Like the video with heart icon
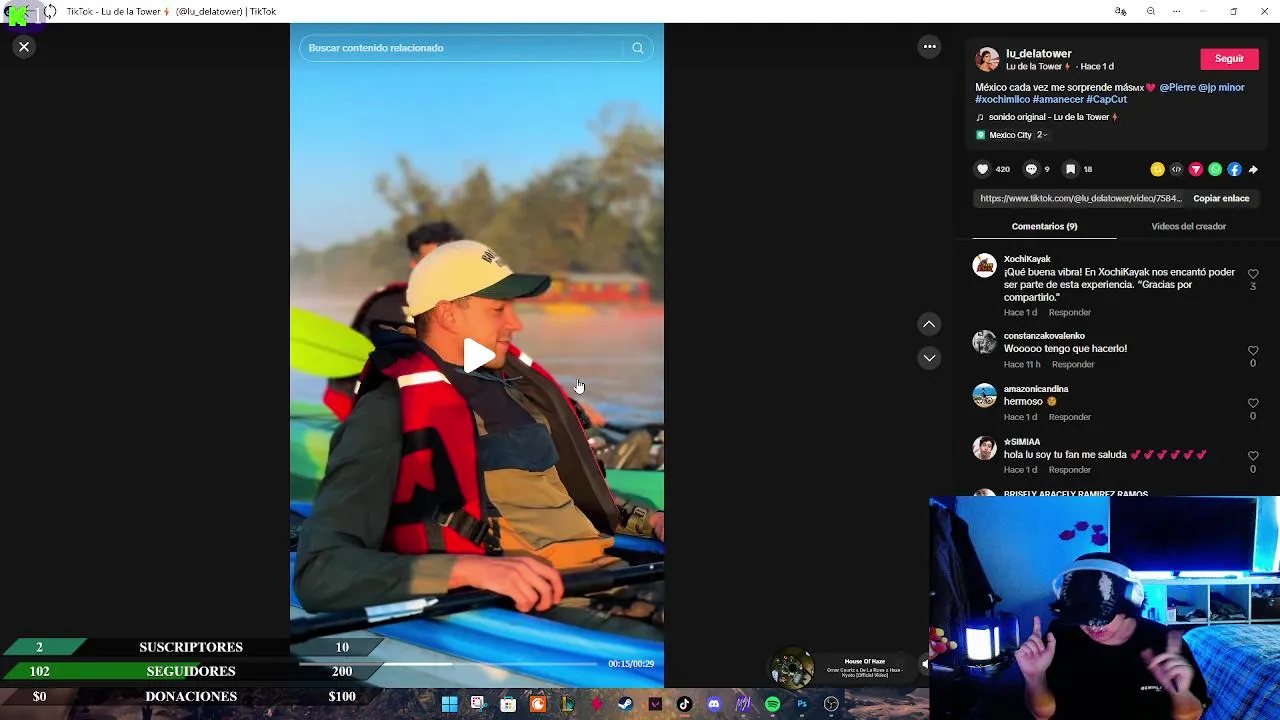This screenshot has width=1280, height=720. (x=982, y=169)
